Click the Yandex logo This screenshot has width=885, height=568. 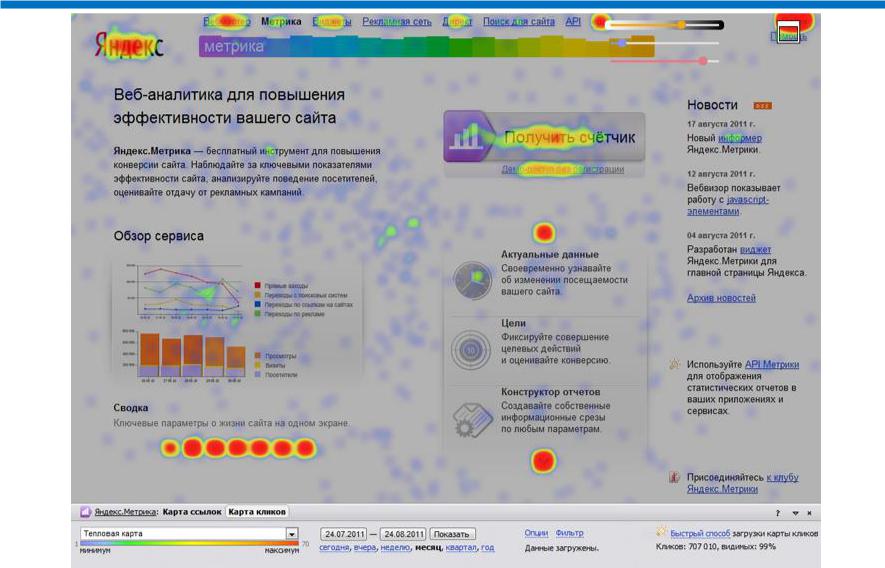[129, 45]
